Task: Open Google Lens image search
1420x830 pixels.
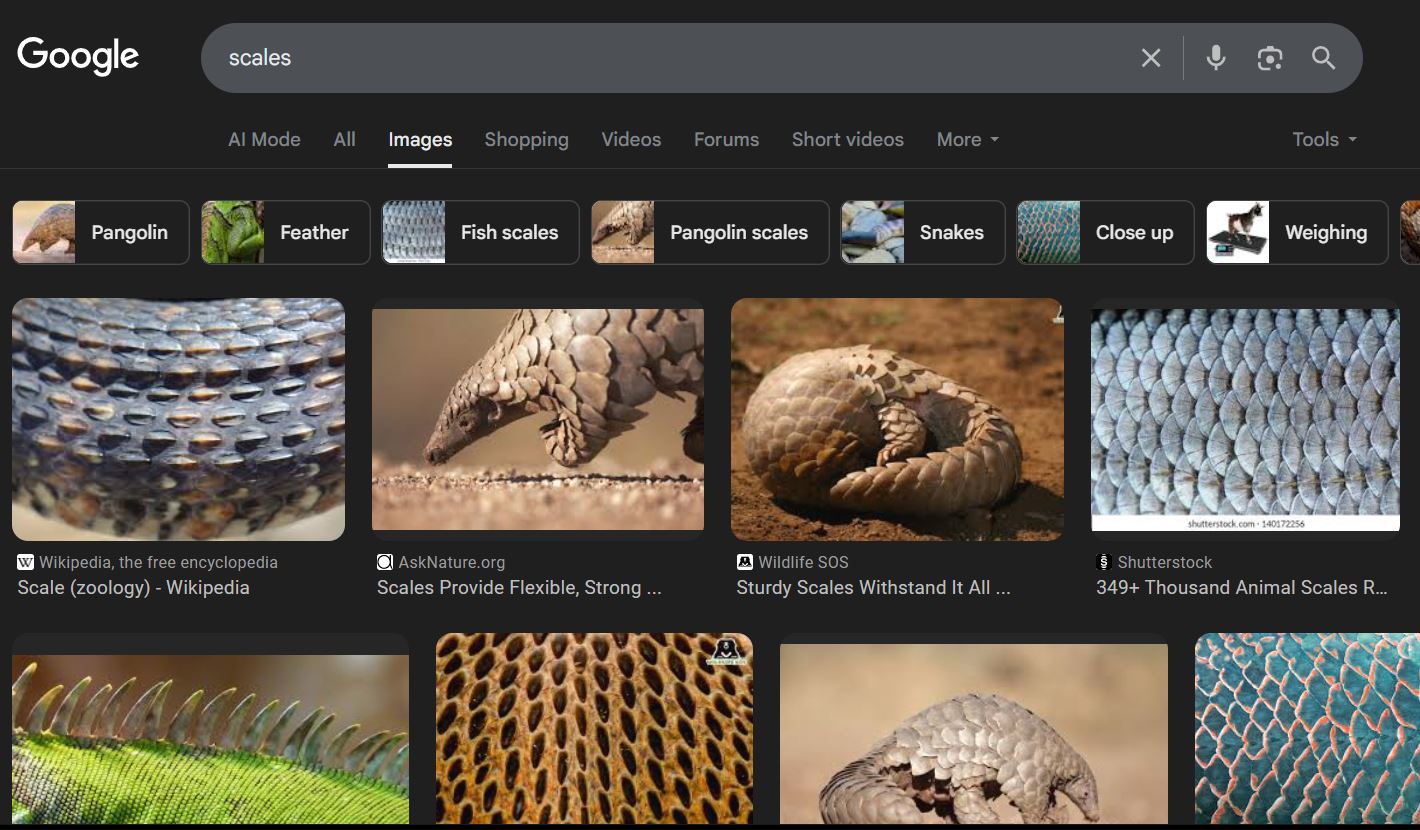Action: coord(1270,58)
